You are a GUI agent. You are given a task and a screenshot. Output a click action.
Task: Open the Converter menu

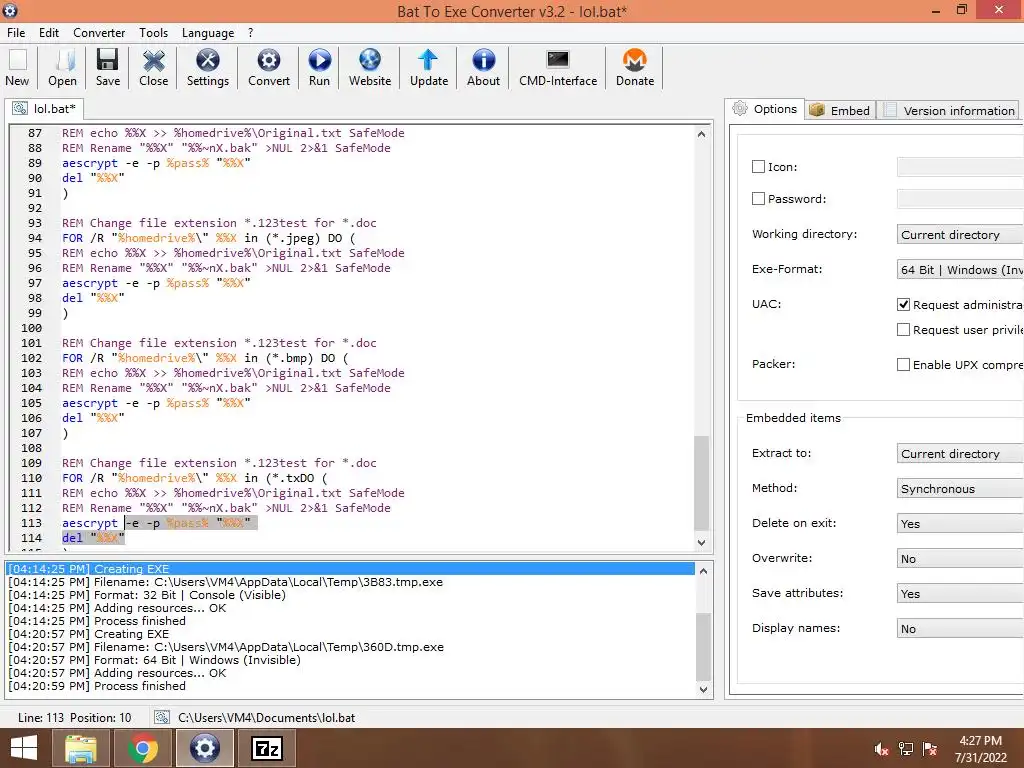pos(99,33)
